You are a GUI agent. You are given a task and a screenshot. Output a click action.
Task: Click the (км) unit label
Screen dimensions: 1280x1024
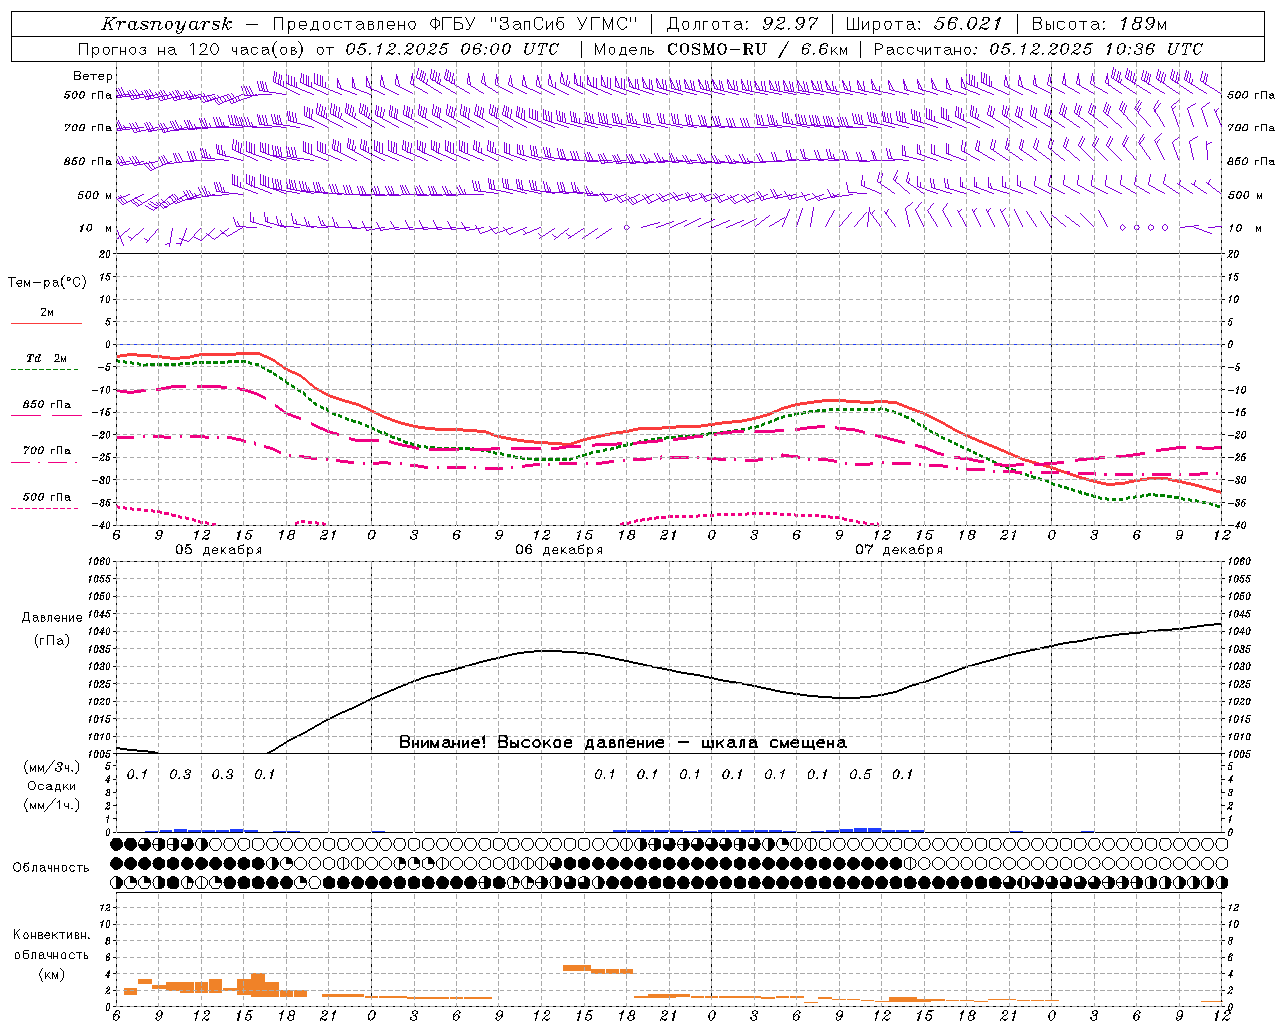(51, 973)
